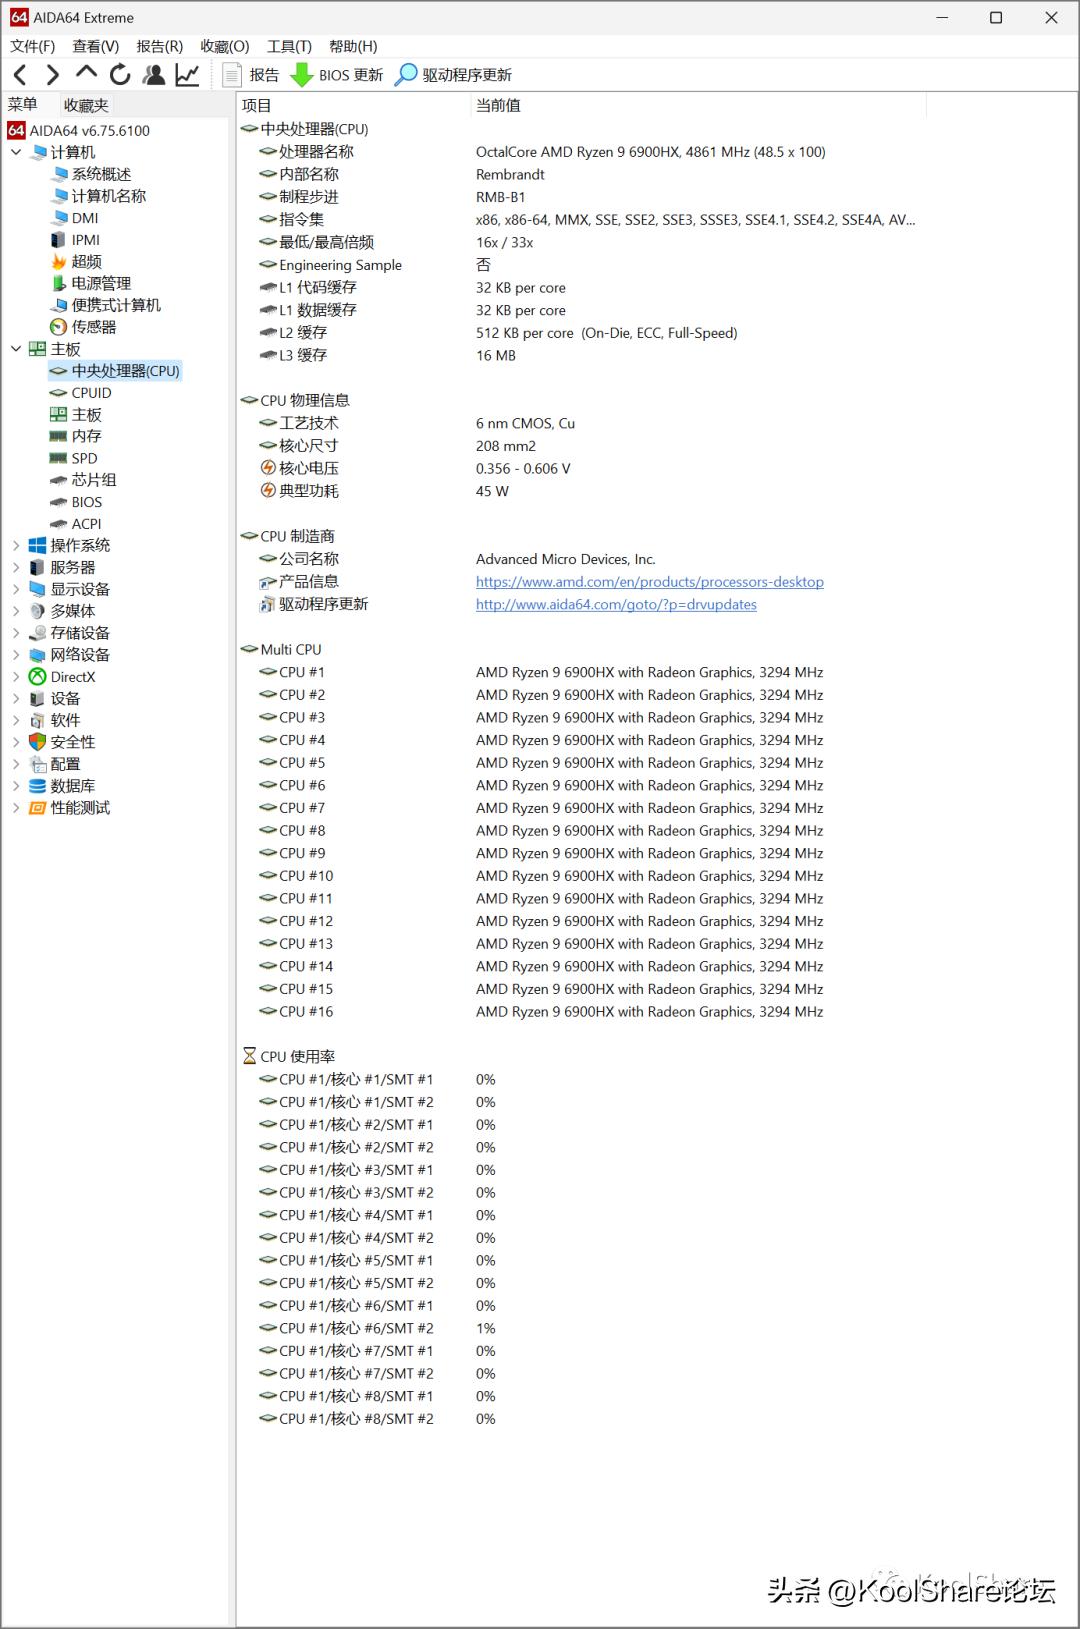Open the line chart graph icon in toolbar
The image size is (1080, 1629).
187,75
